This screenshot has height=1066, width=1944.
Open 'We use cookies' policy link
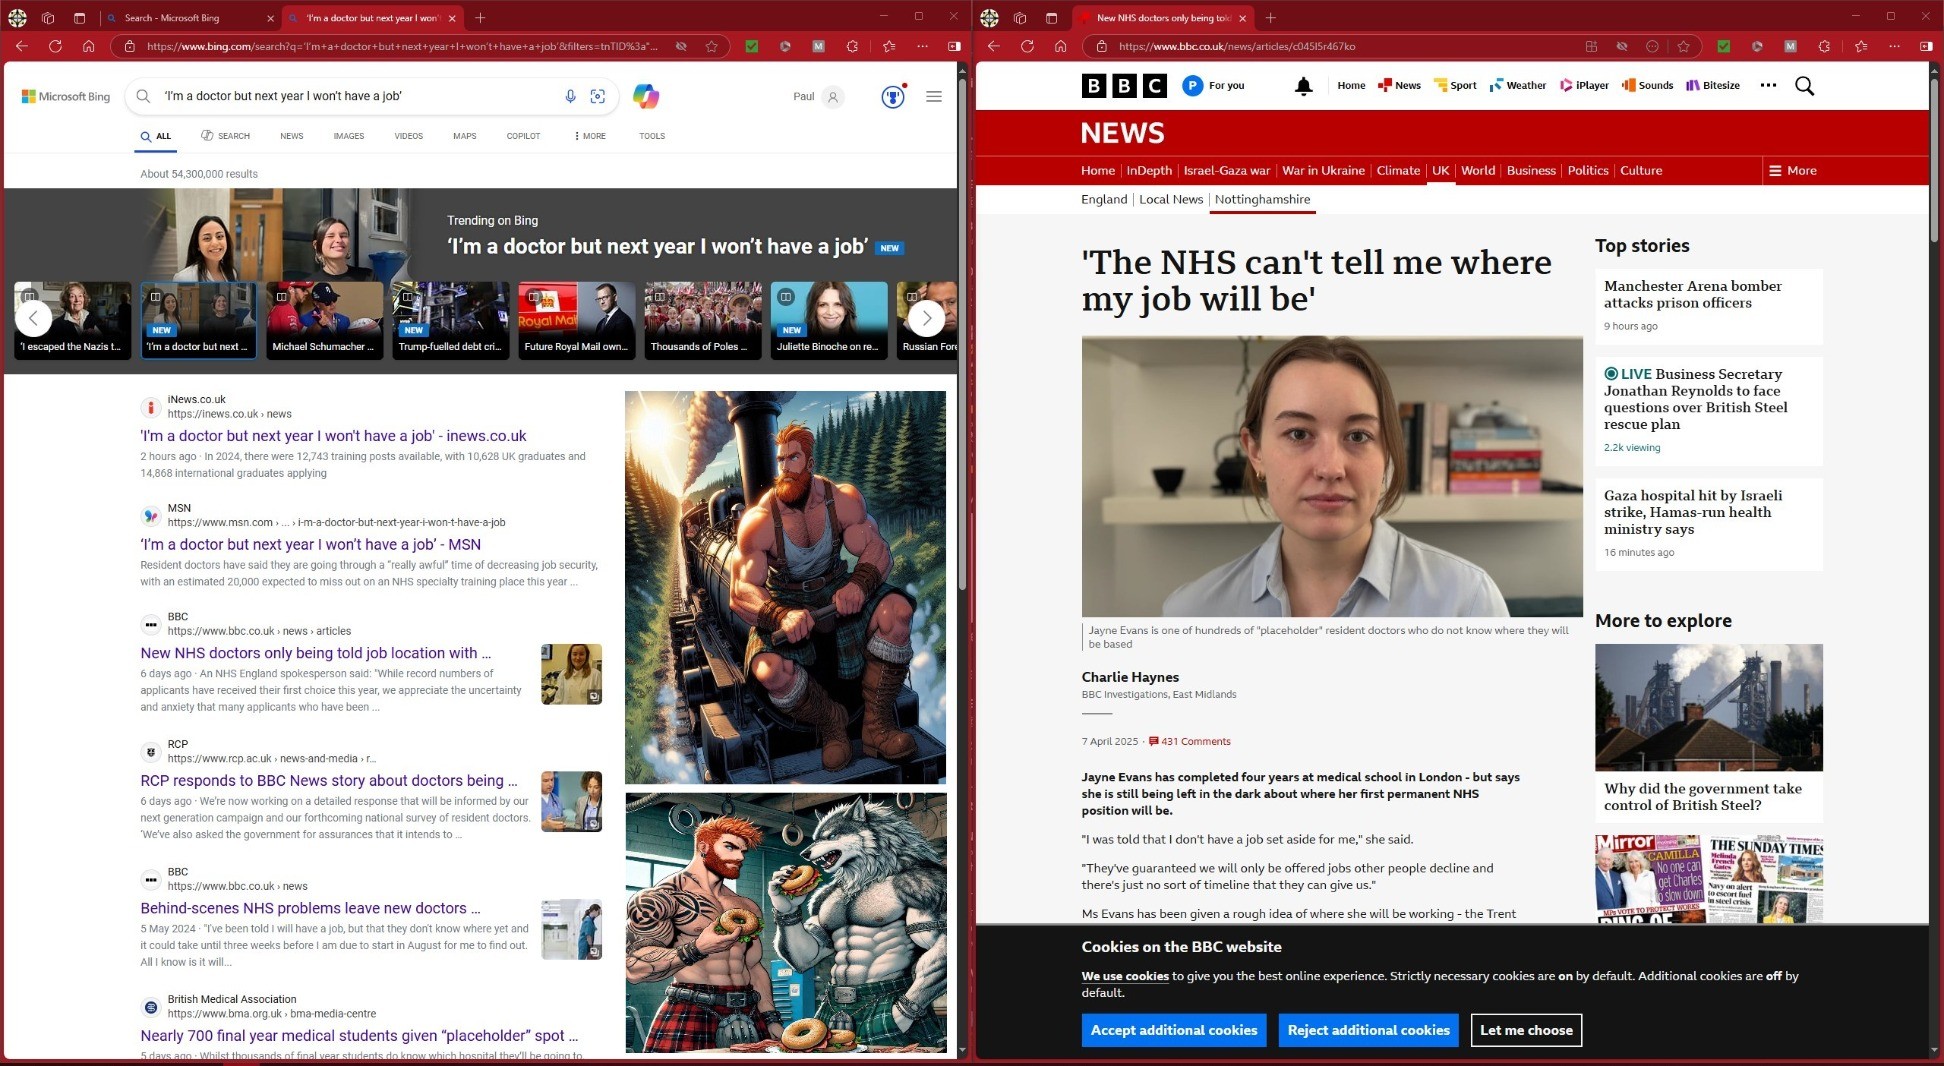click(1125, 976)
